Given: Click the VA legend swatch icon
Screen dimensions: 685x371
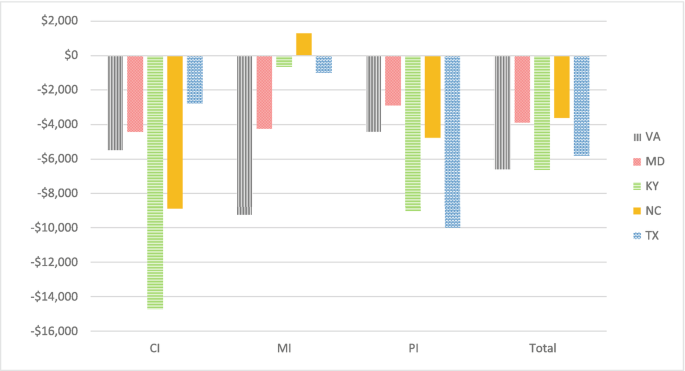Looking at the screenshot, I should pyautogui.click(x=637, y=138).
